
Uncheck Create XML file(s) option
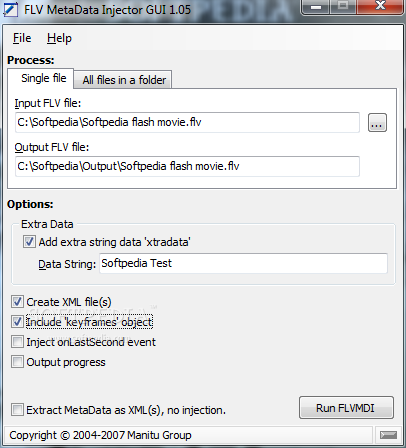(17, 302)
